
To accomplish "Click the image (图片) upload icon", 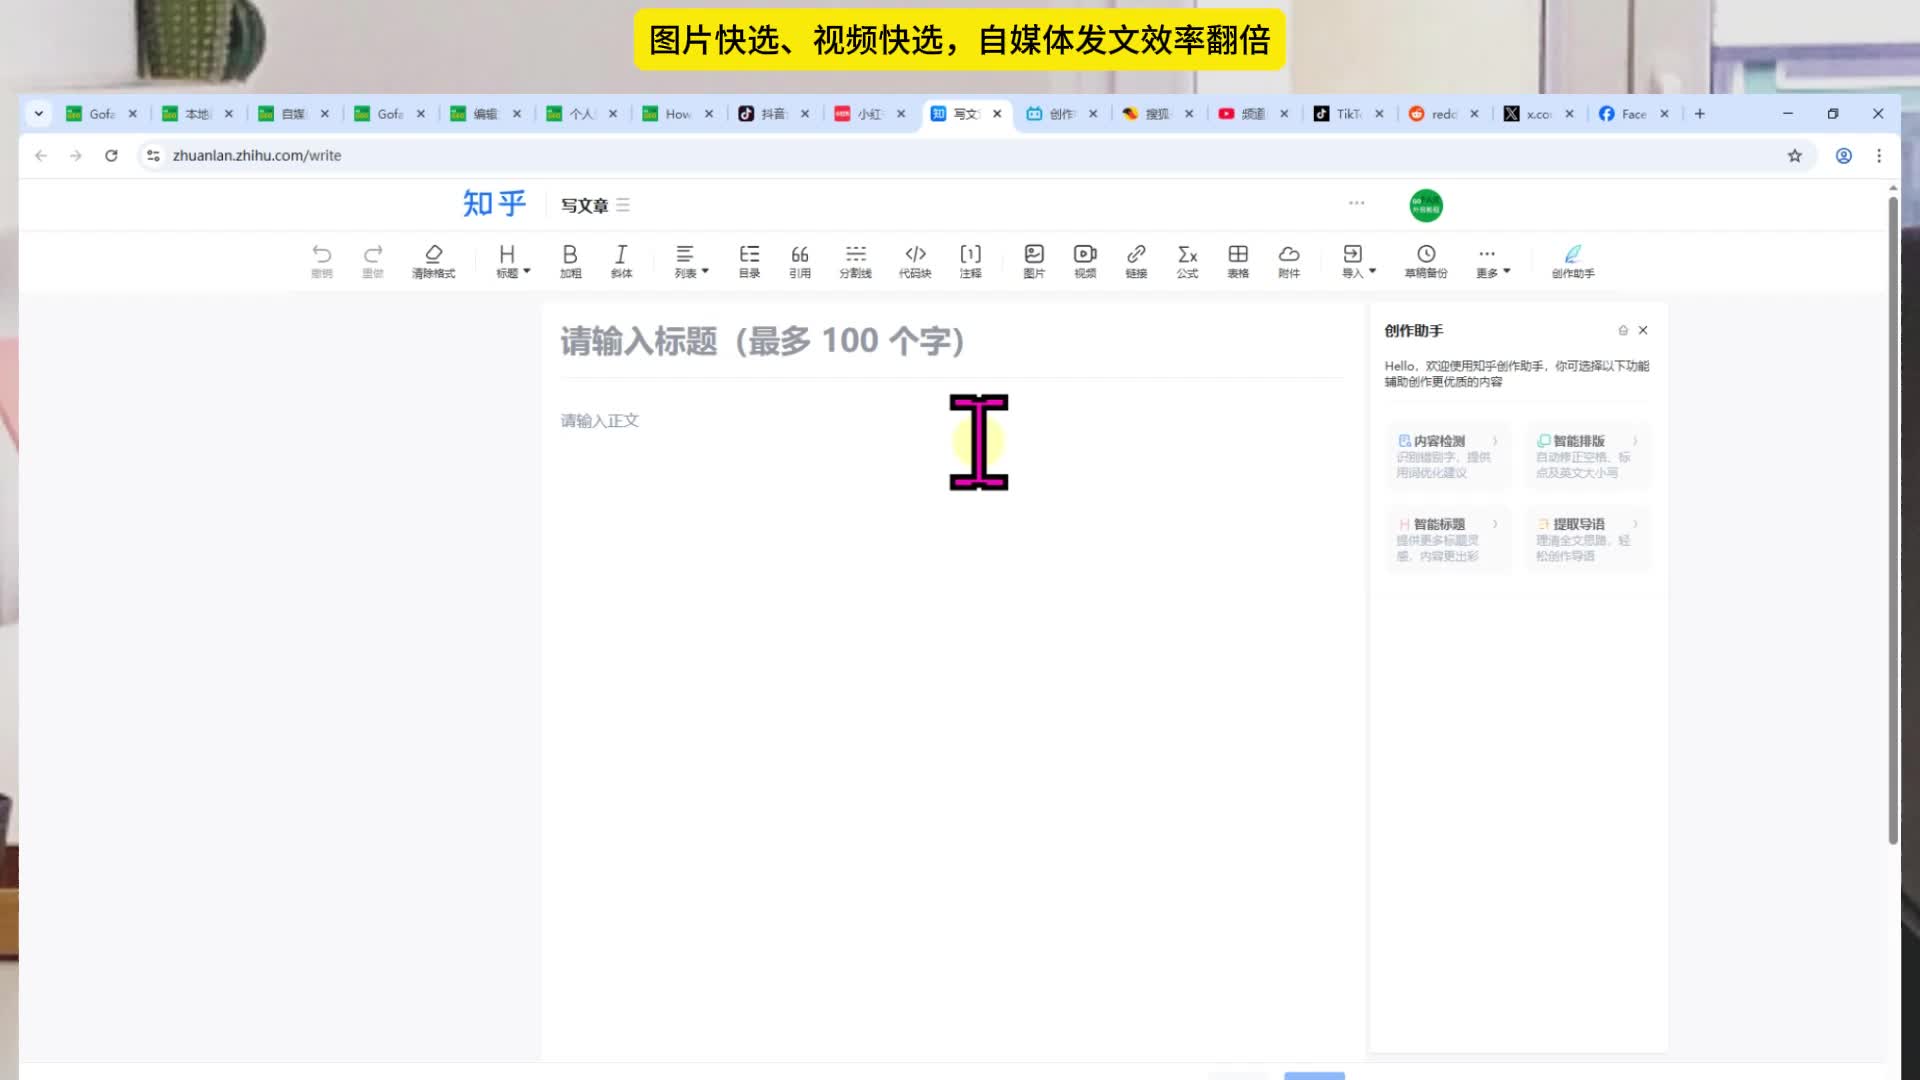I will coord(1034,260).
